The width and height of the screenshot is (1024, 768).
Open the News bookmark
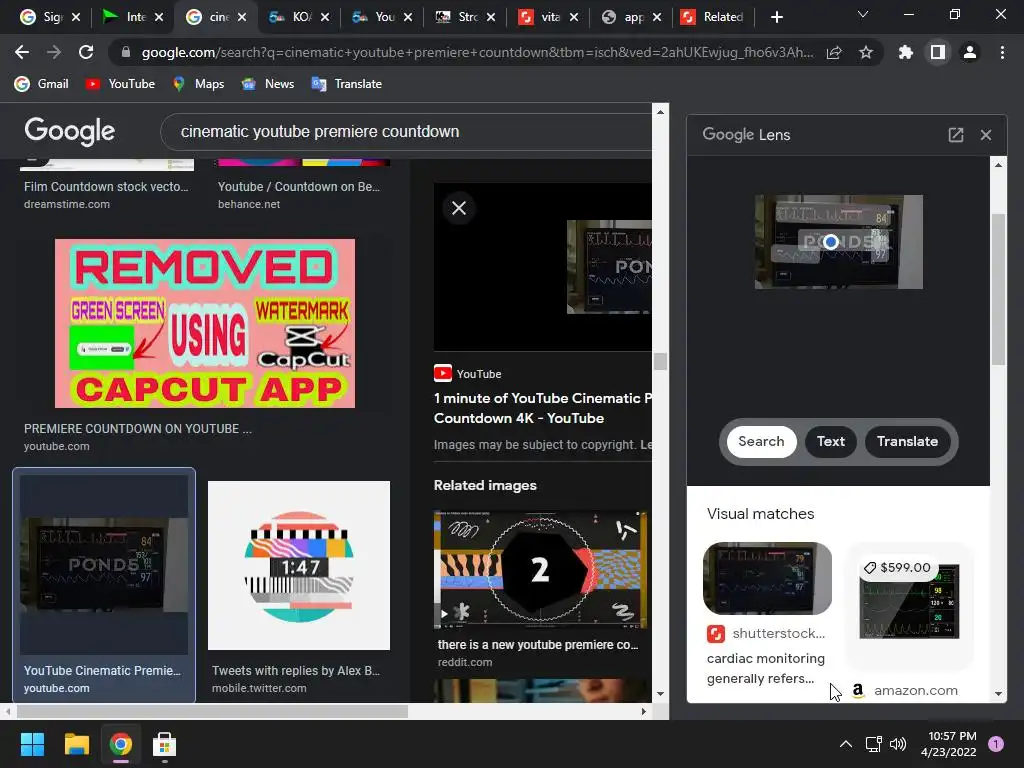[x=268, y=84]
